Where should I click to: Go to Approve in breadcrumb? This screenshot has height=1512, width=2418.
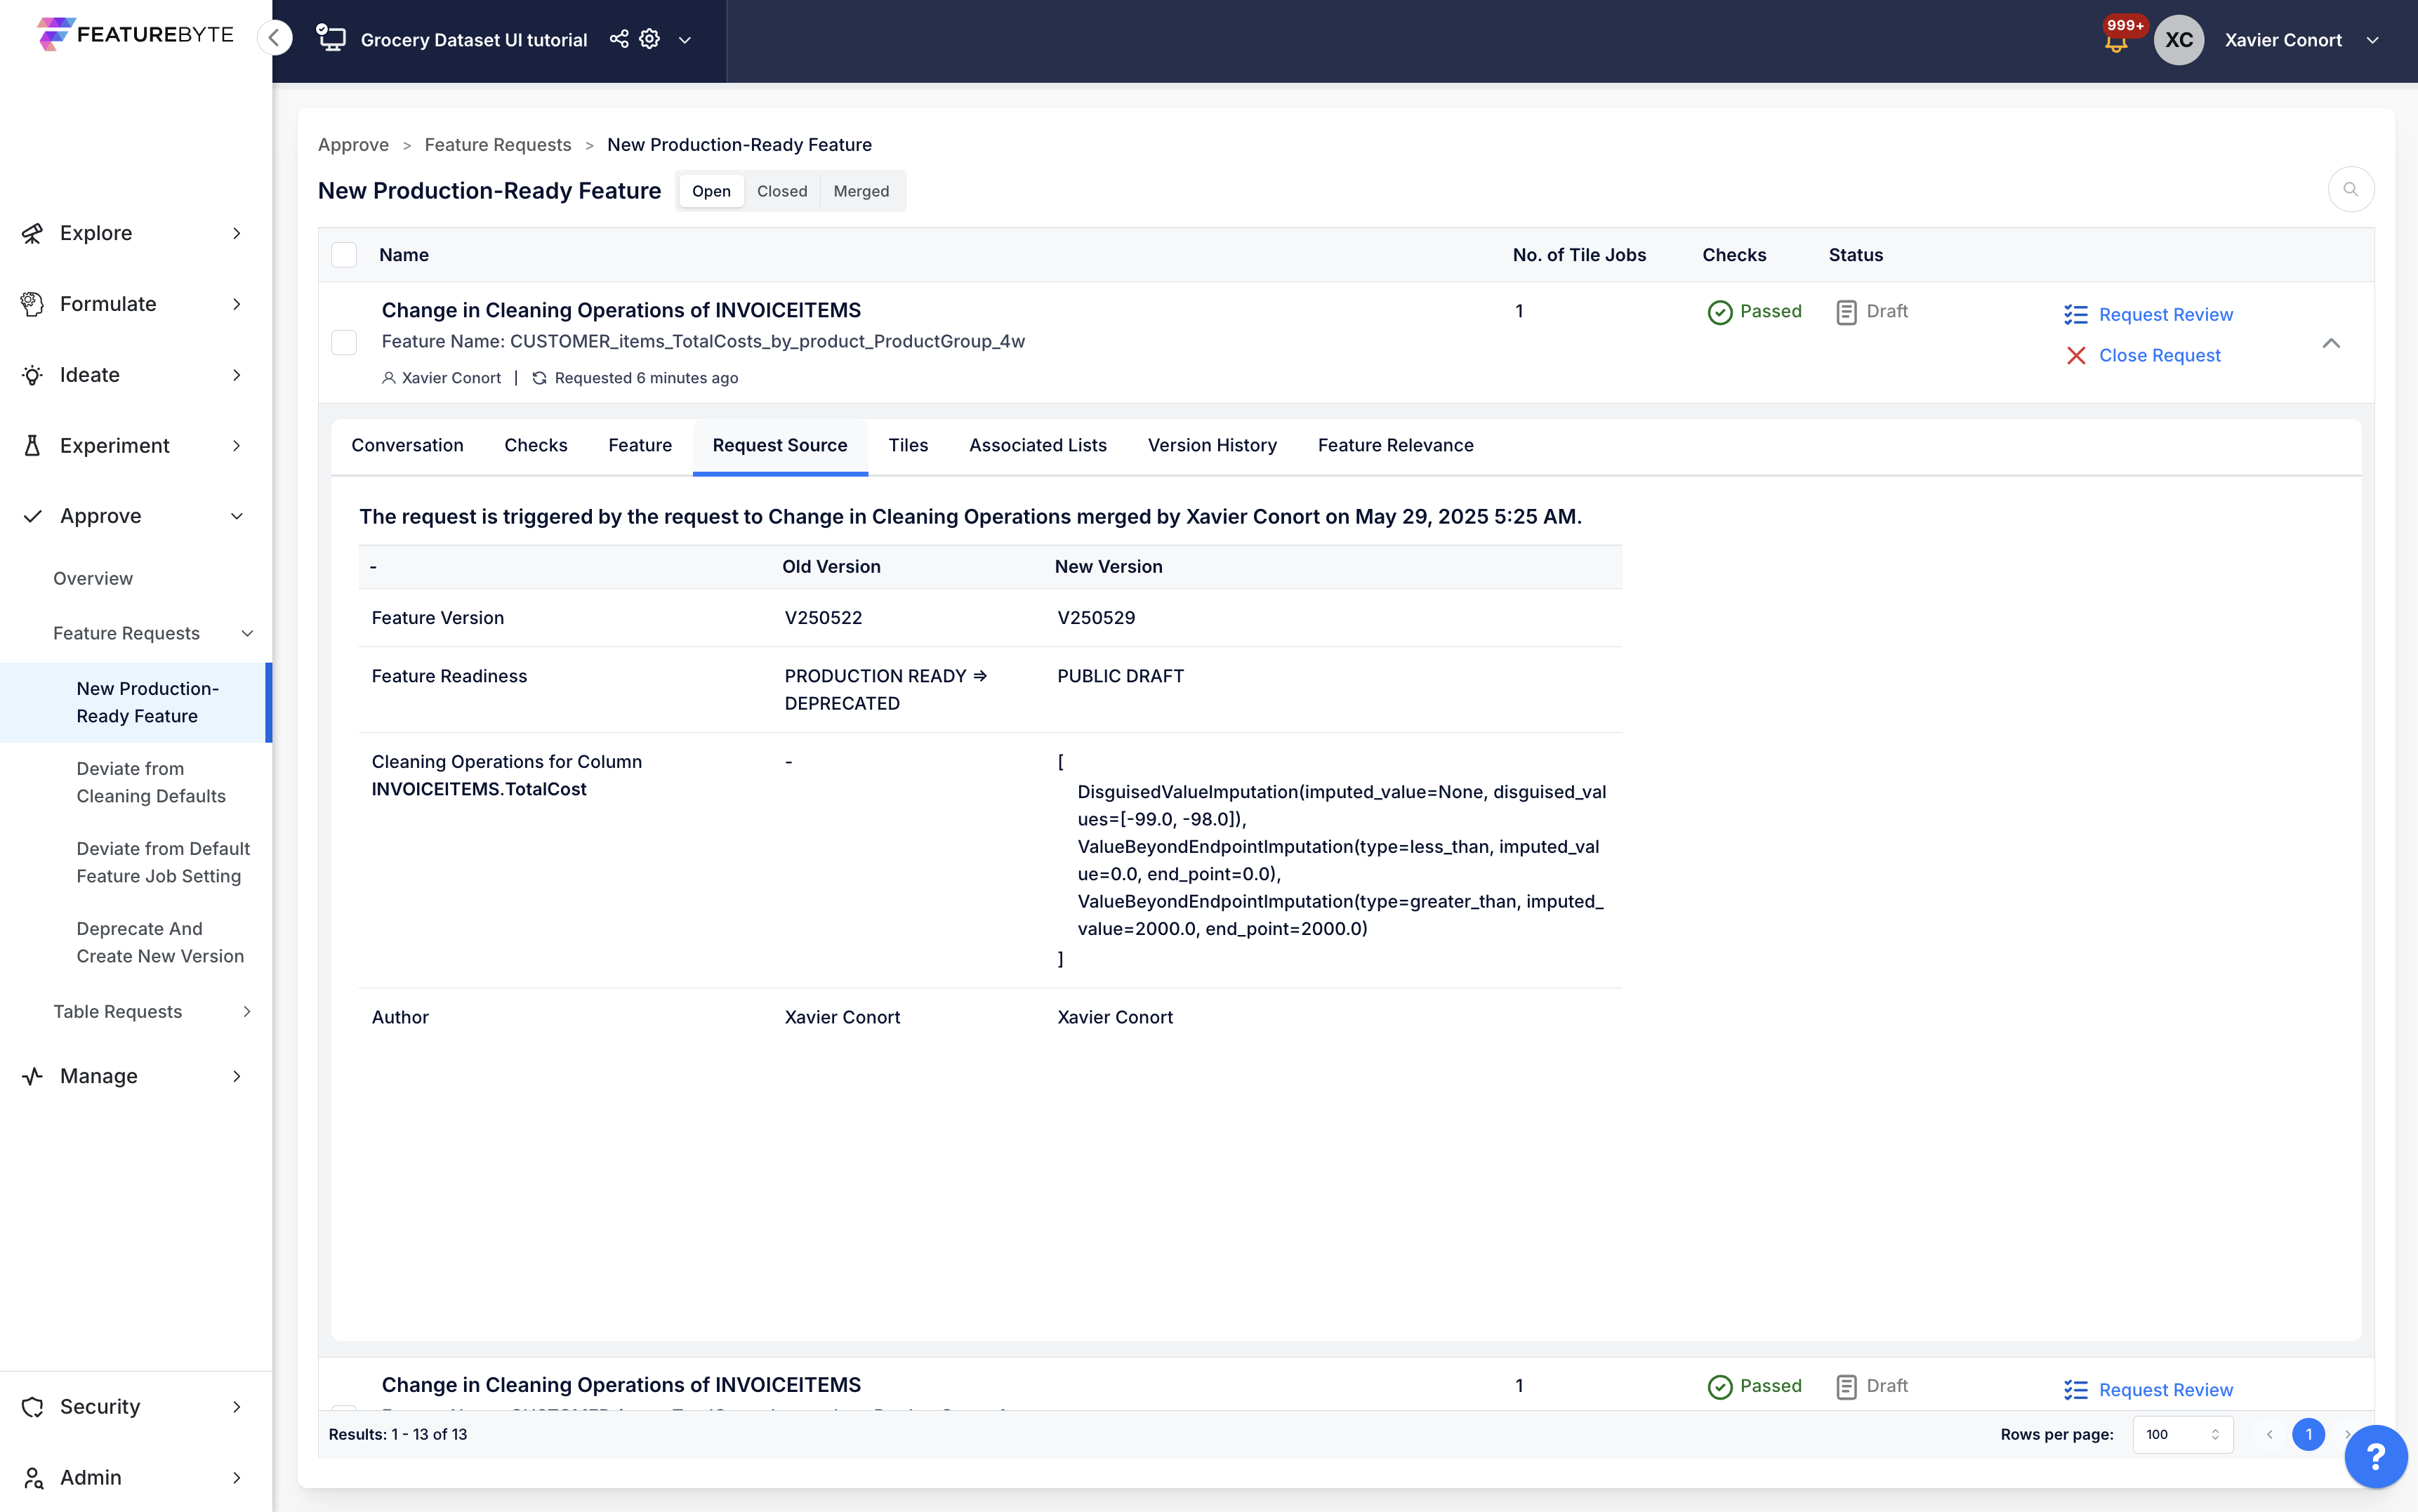(x=353, y=145)
